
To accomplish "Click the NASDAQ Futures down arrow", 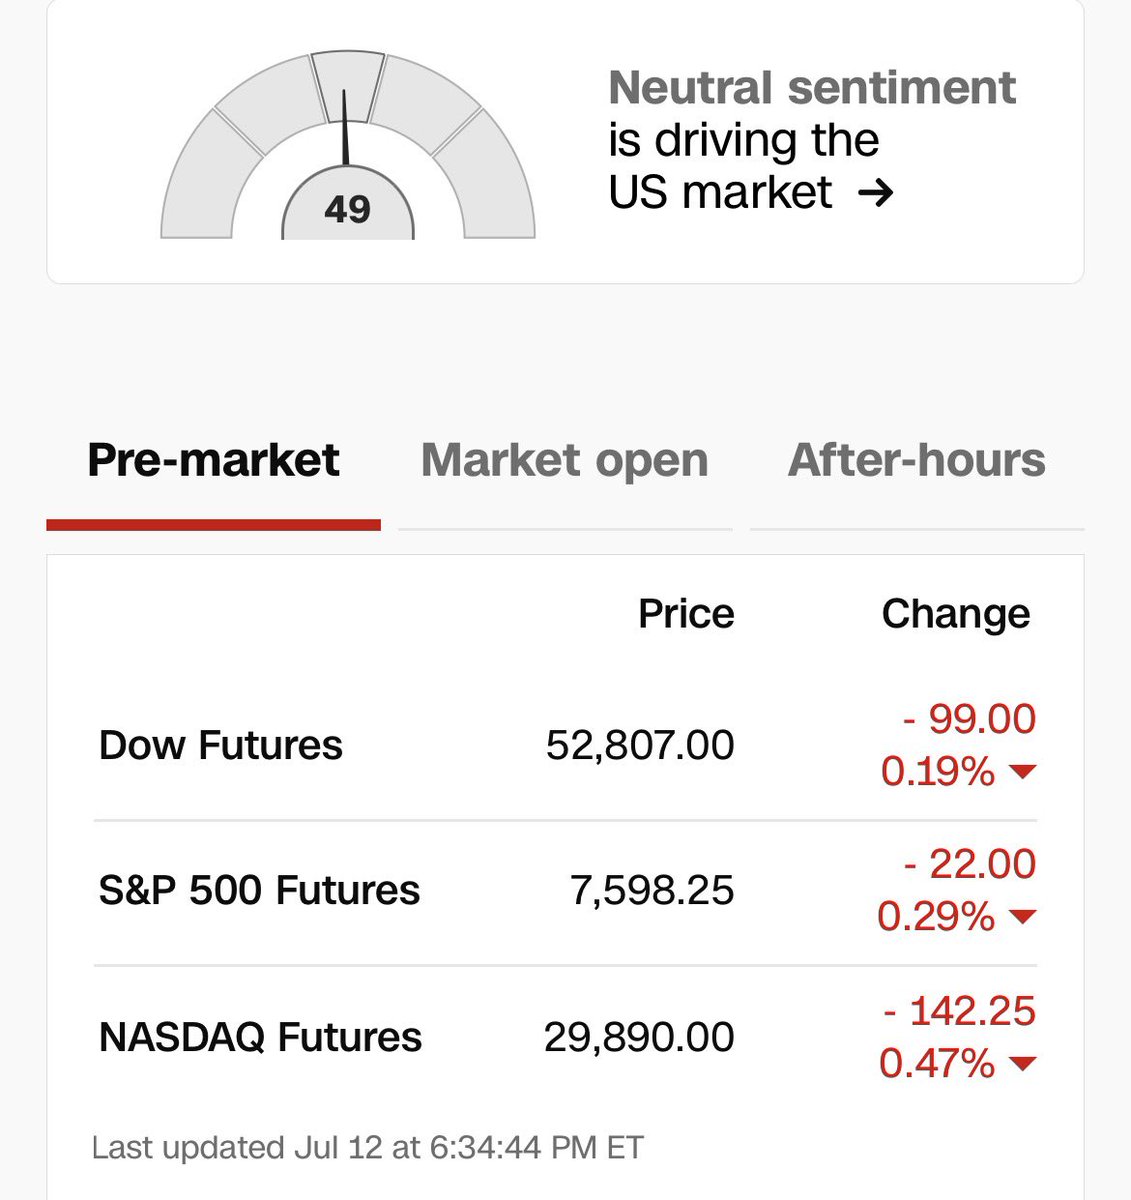I will click(1023, 1064).
